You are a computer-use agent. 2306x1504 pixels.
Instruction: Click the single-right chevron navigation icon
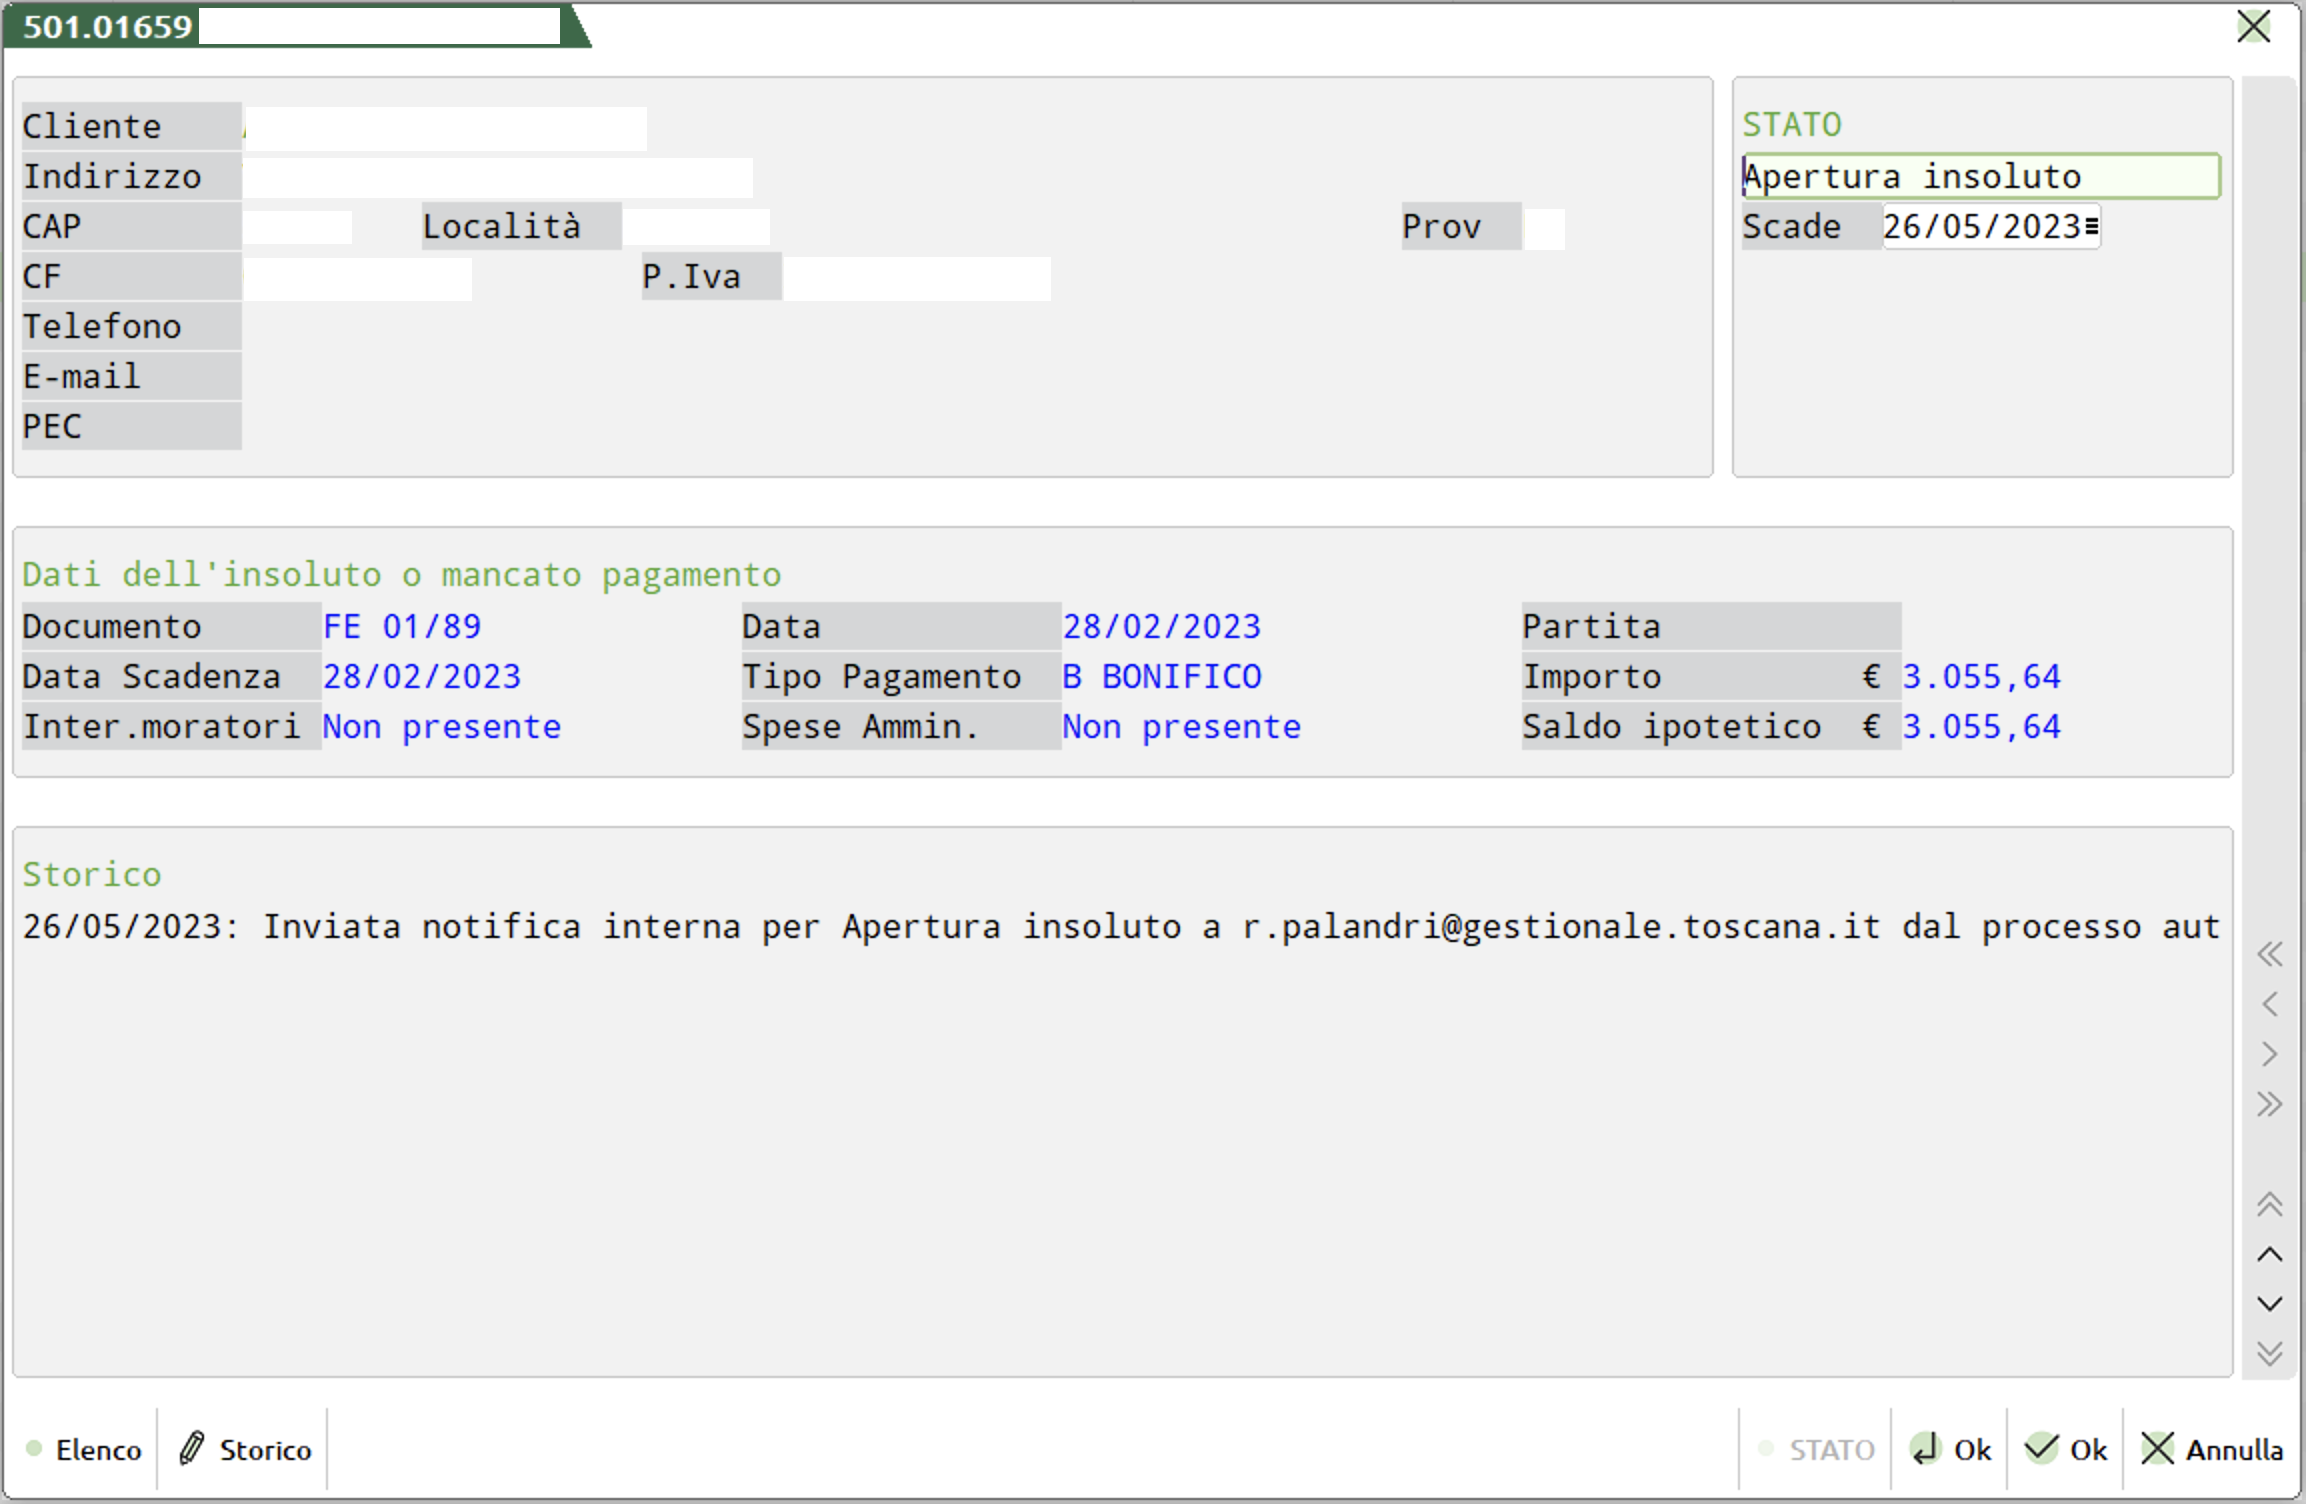2269,1054
